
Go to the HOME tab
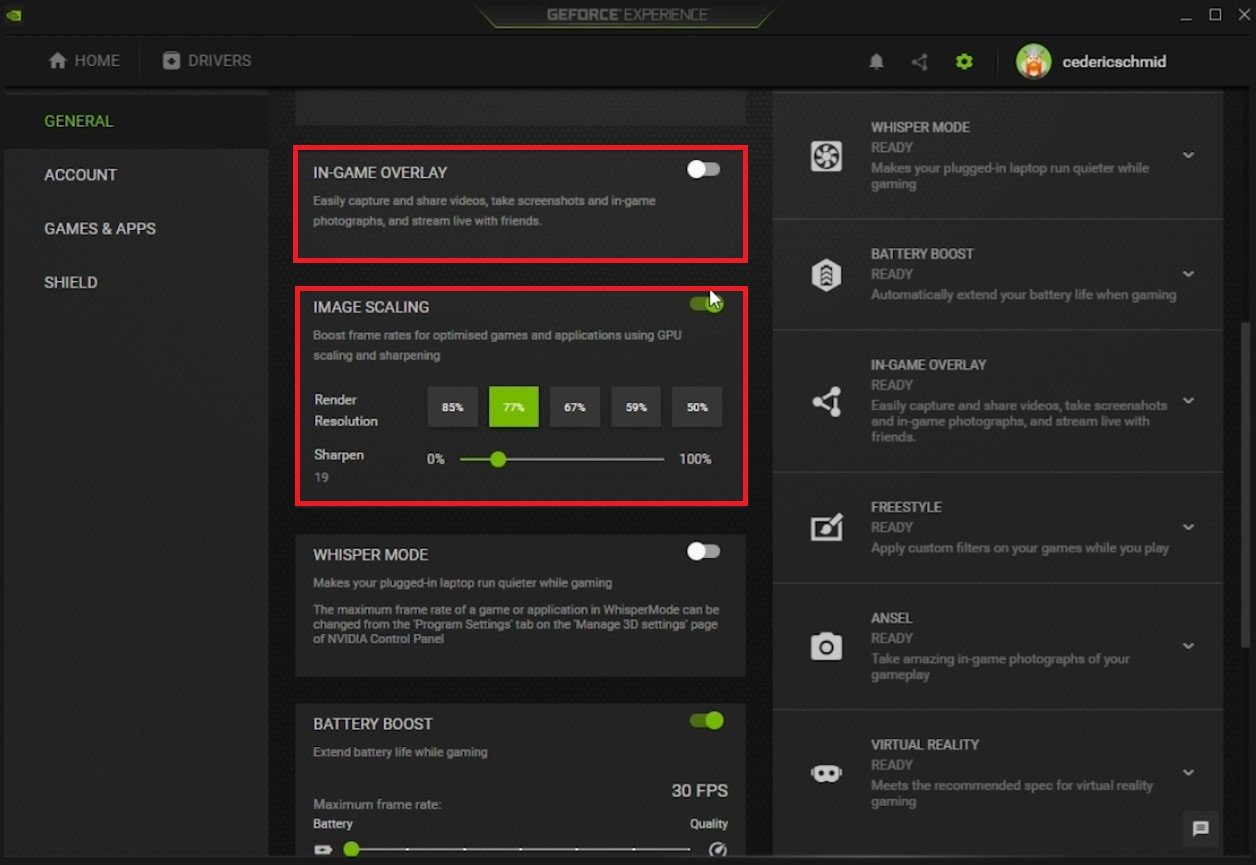pyautogui.click(x=84, y=61)
